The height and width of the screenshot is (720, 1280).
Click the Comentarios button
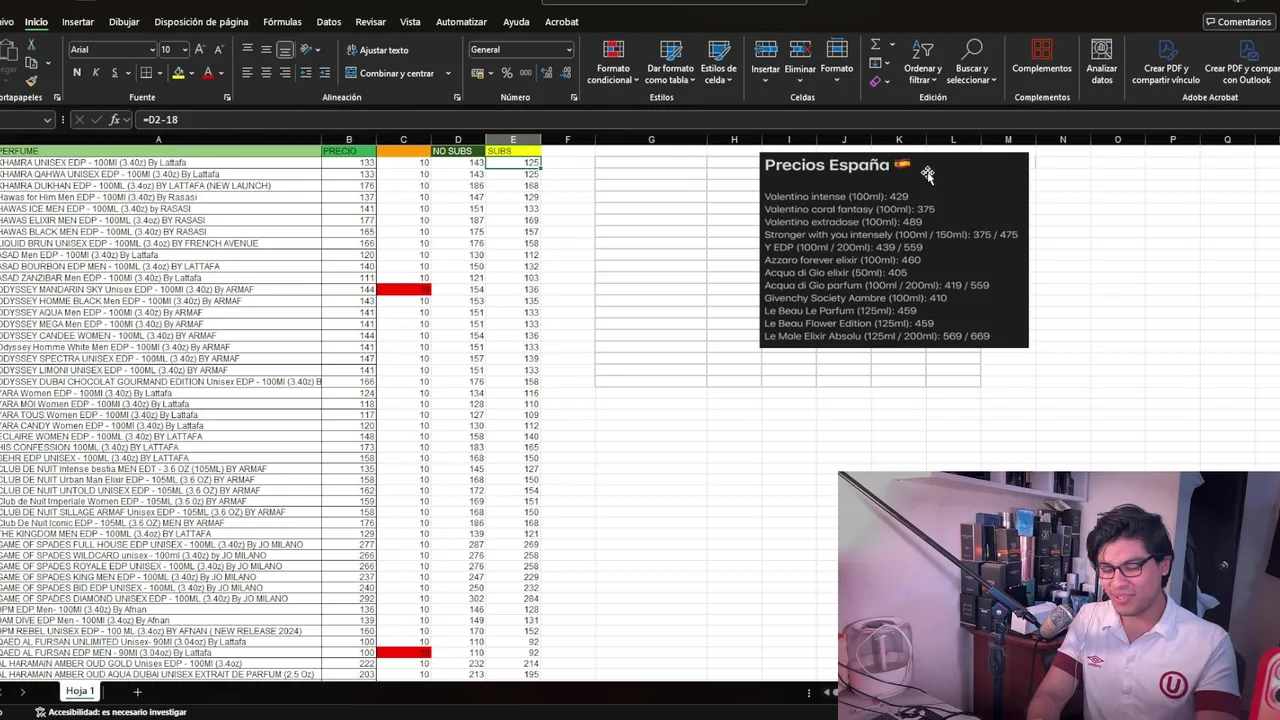coord(1238,22)
